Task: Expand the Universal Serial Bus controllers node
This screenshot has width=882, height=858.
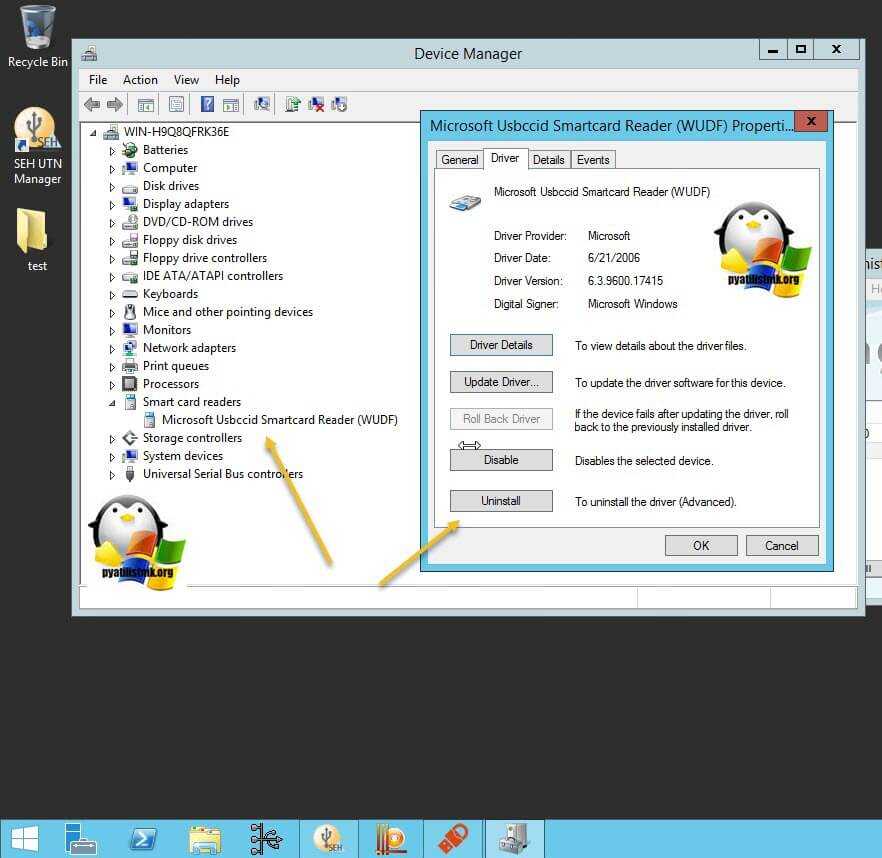Action: click(113, 475)
